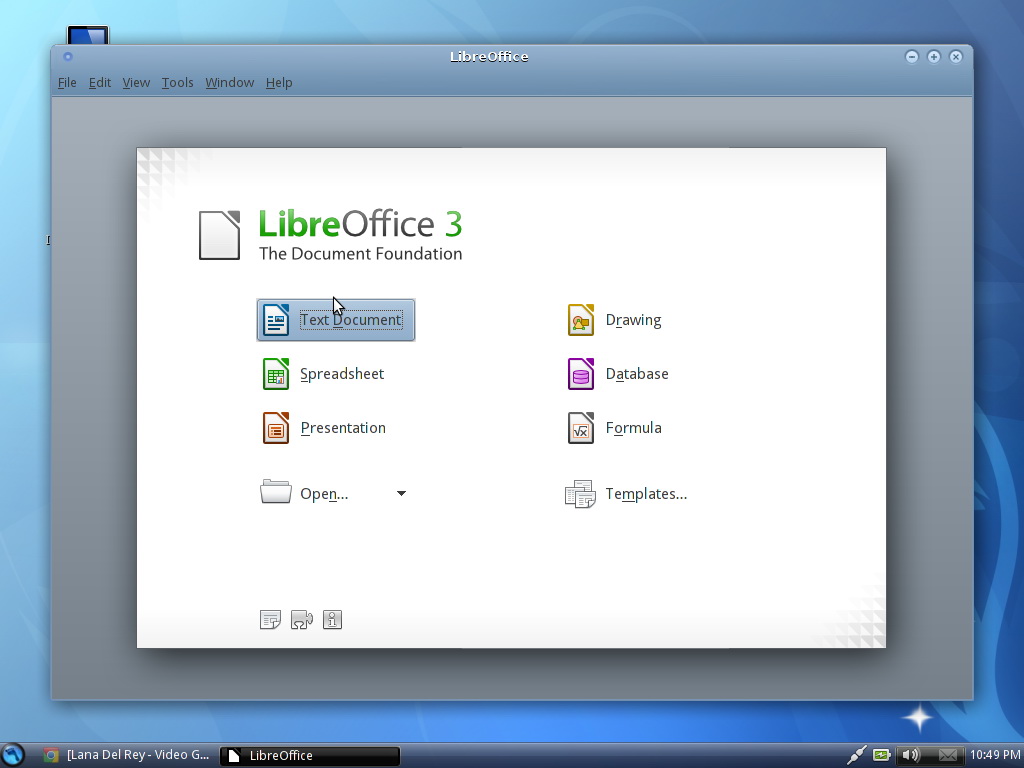Click the Spreadsheet icon
1024x768 pixels.
276,374
